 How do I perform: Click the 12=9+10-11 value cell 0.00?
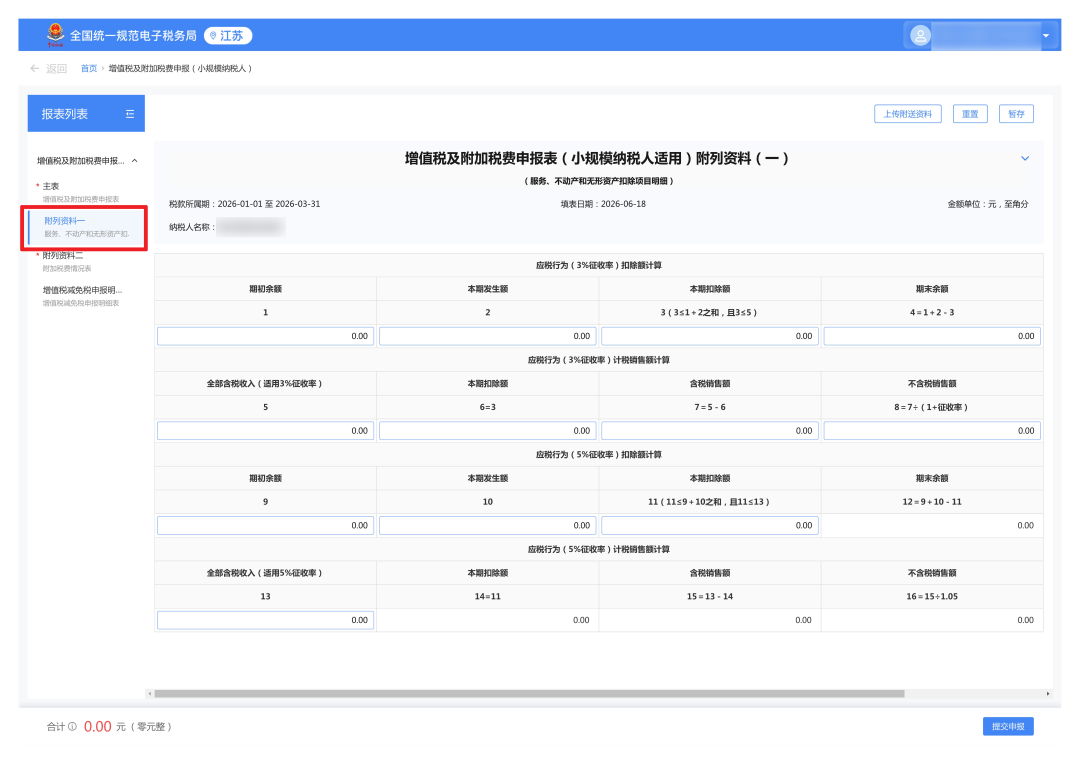(x=932, y=525)
